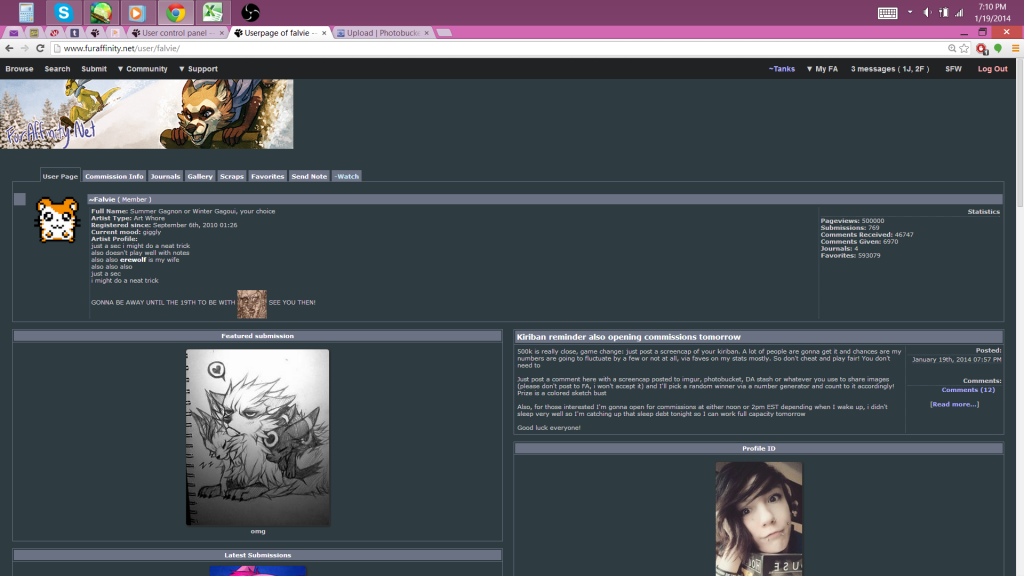This screenshot has height=576, width=1024.
Task: Switch to the Gallery tab
Action: pos(199,176)
